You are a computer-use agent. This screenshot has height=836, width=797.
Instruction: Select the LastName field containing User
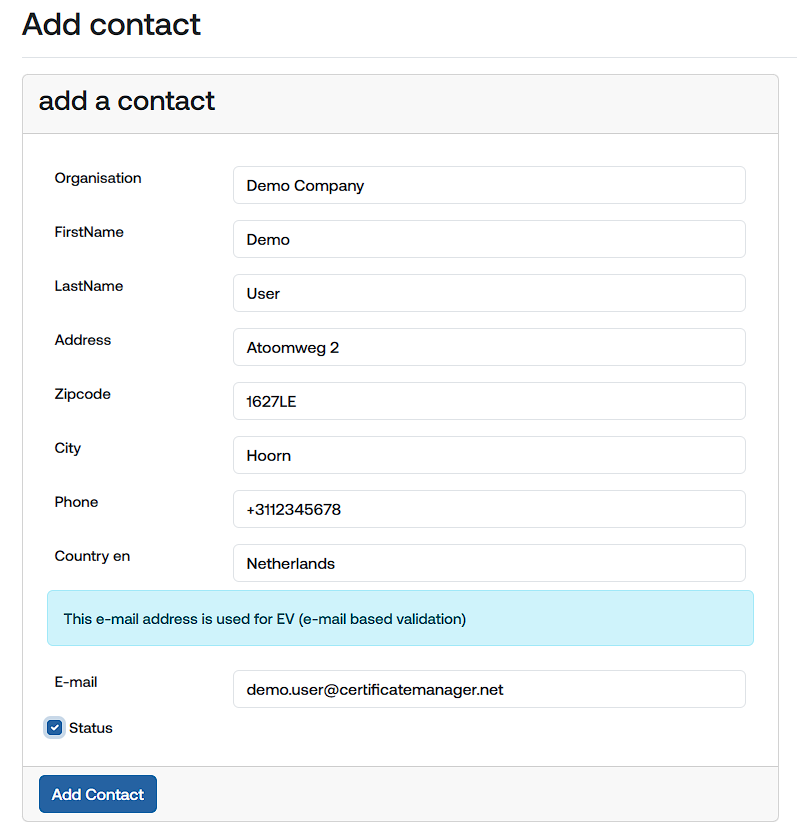(x=489, y=293)
